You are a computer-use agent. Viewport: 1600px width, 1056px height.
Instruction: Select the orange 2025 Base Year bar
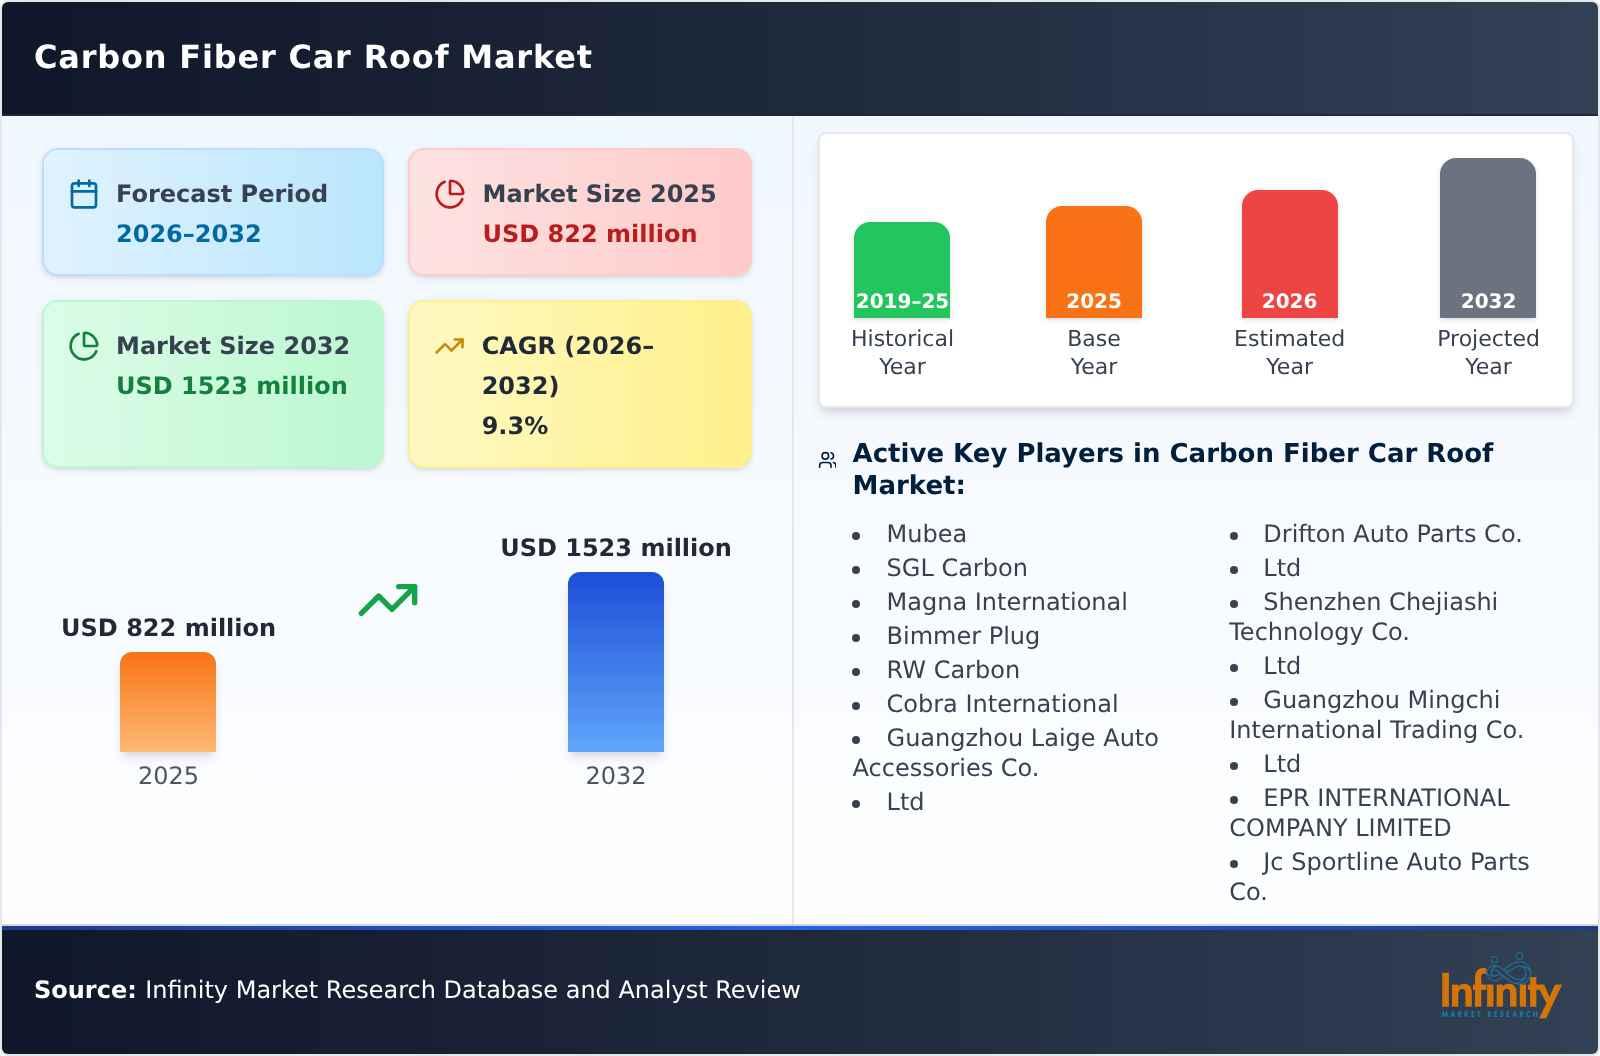pos(1093,260)
